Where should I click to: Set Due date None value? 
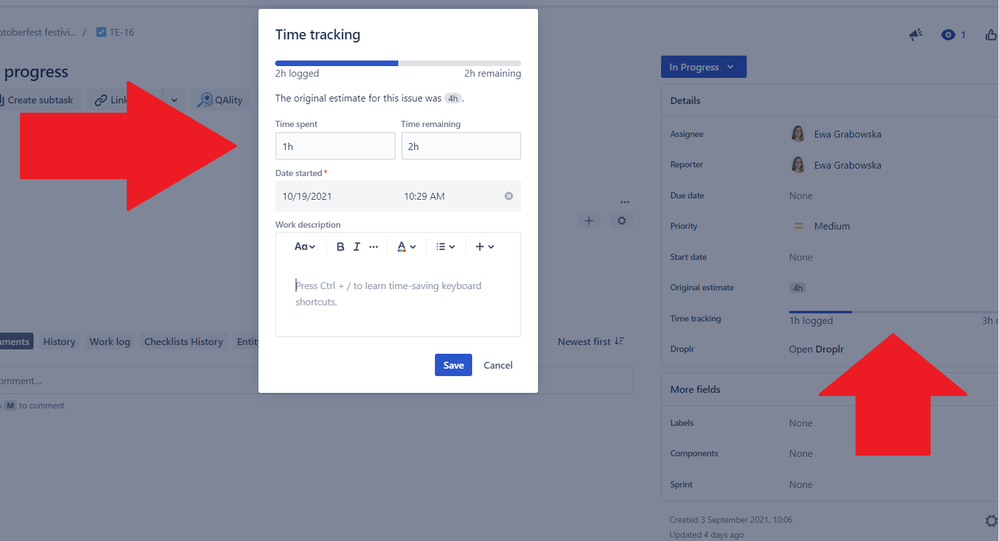pyautogui.click(x=801, y=196)
